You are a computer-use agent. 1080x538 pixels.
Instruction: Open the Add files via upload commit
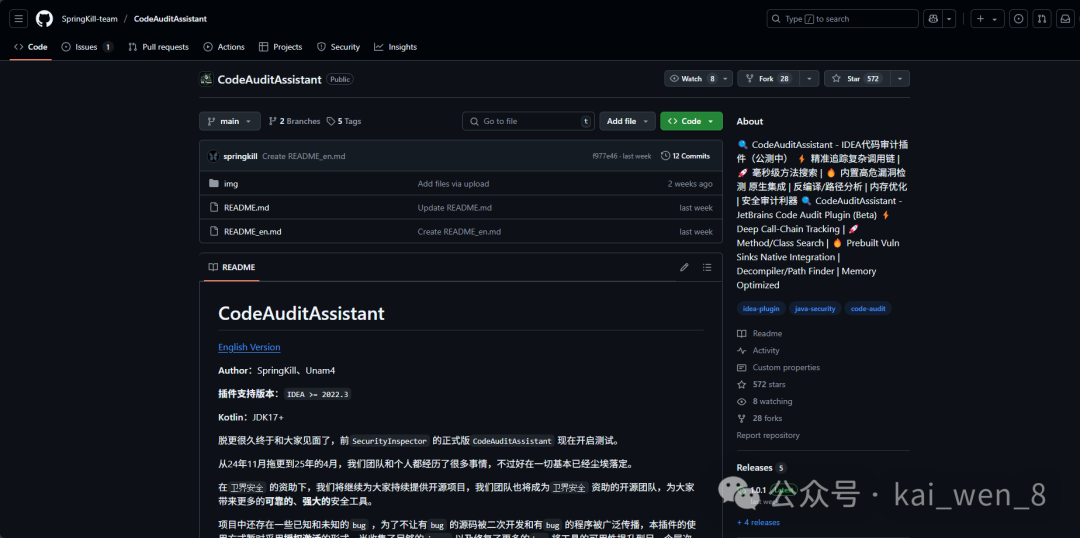[x=453, y=184]
